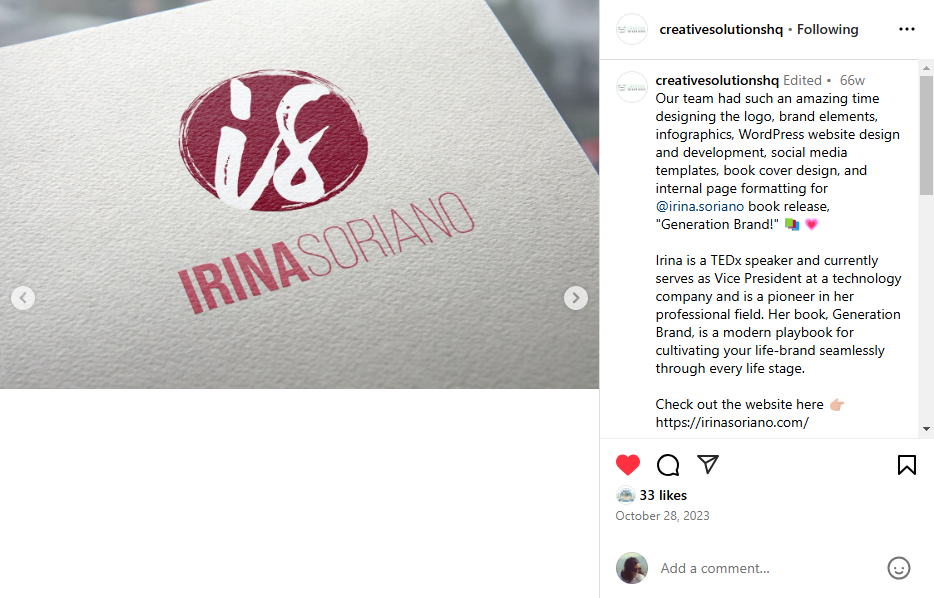Click the Irina Soriano logo image
The image size is (934, 598).
pyautogui.click(x=299, y=194)
